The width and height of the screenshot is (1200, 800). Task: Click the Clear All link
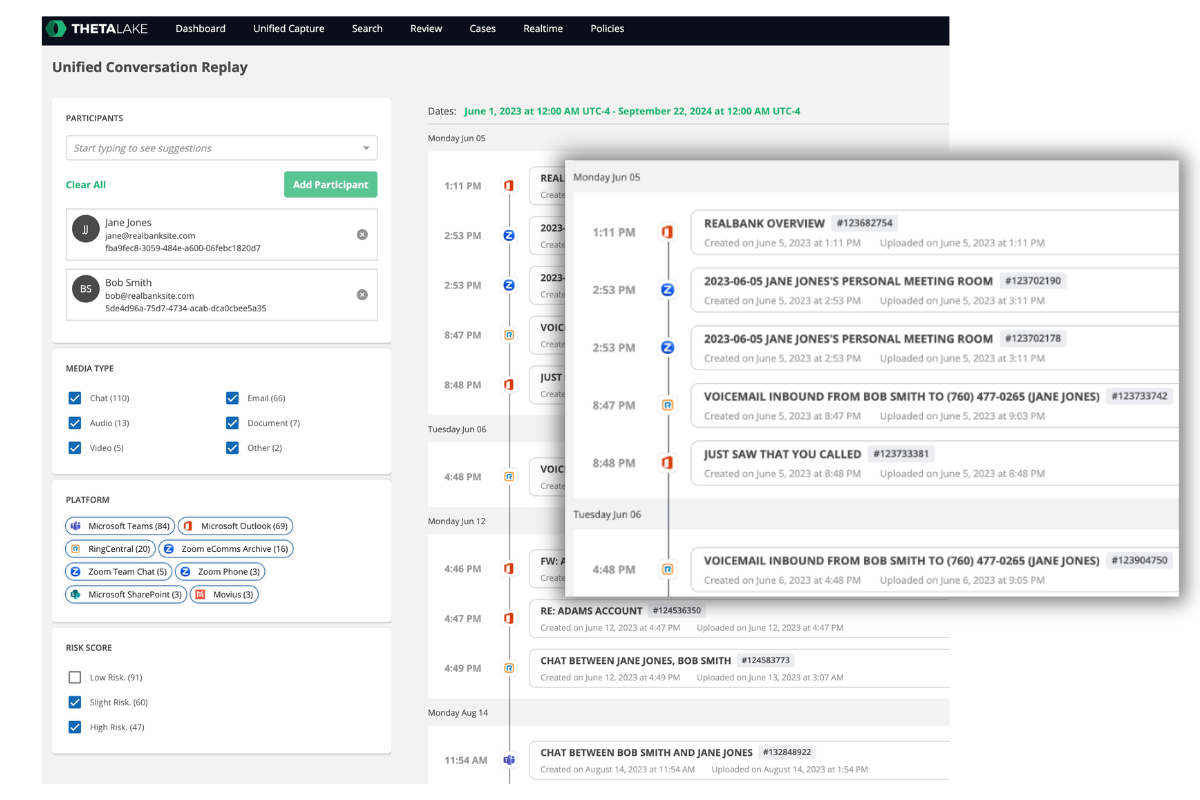[x=86, y=185]
